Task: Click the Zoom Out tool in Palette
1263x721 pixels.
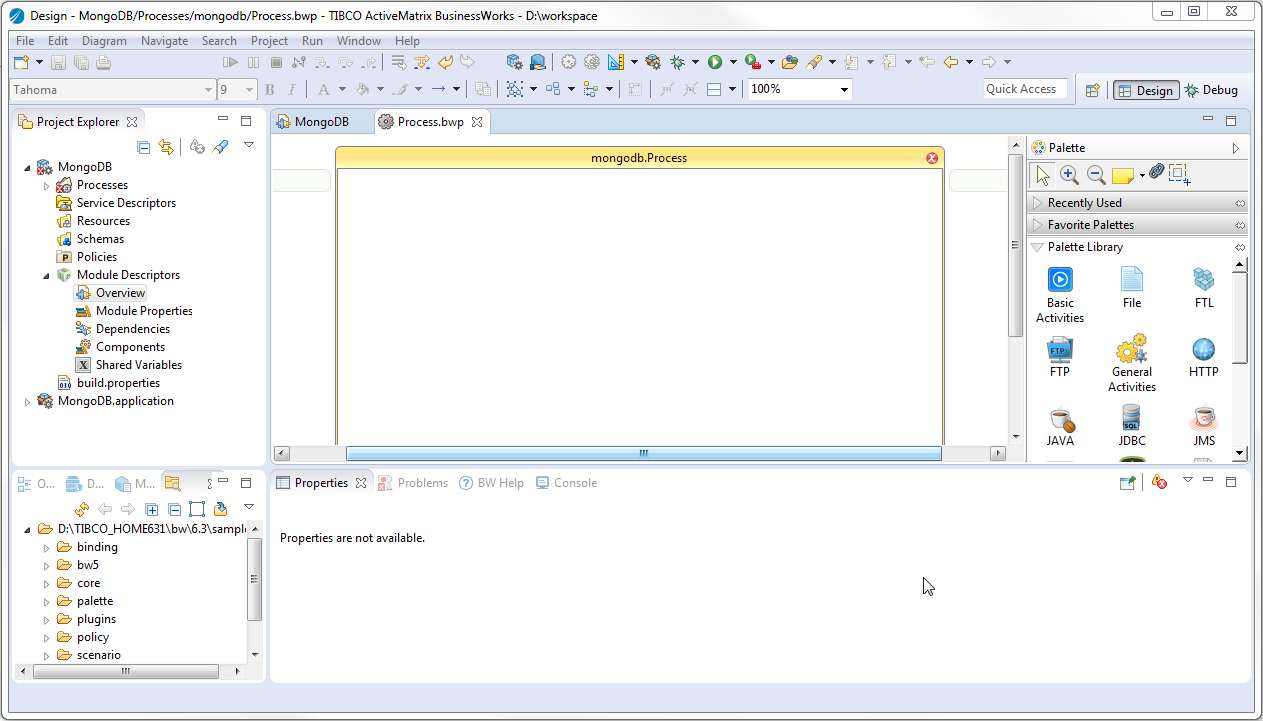Action: [x=1096, y=175]
